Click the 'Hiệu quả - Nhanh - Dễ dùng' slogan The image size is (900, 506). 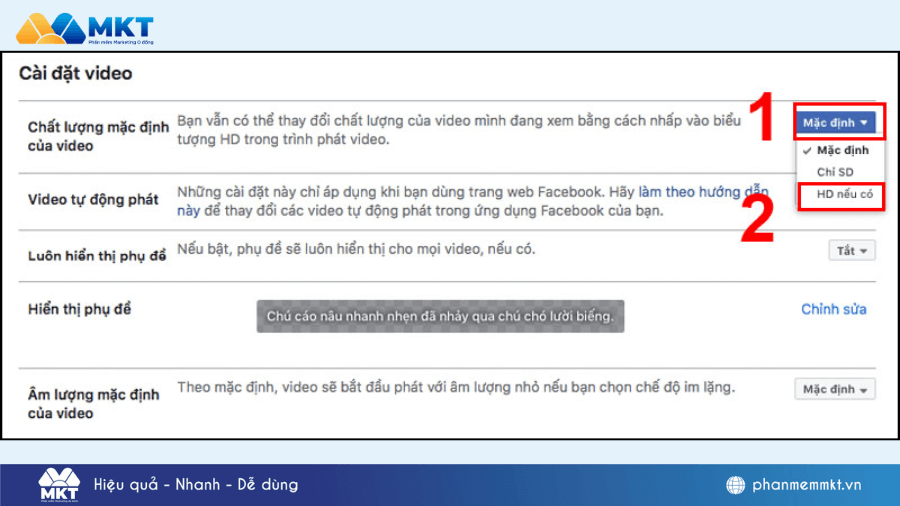[x=196, y=485]
